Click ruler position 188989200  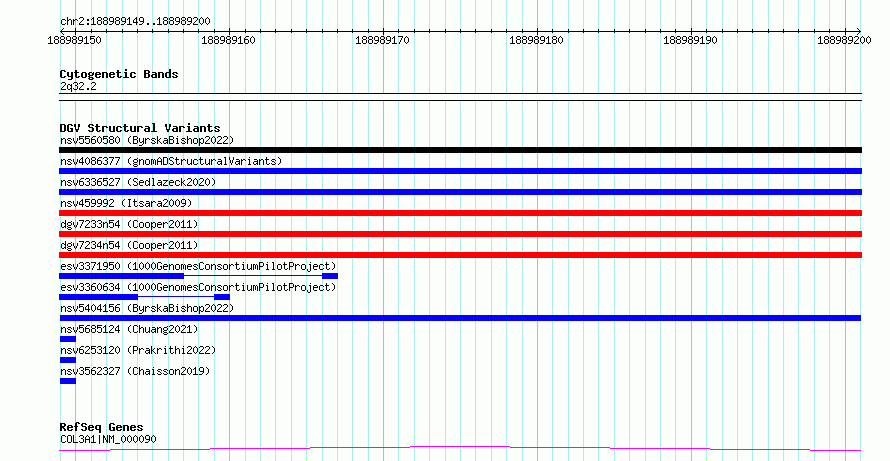845,40
